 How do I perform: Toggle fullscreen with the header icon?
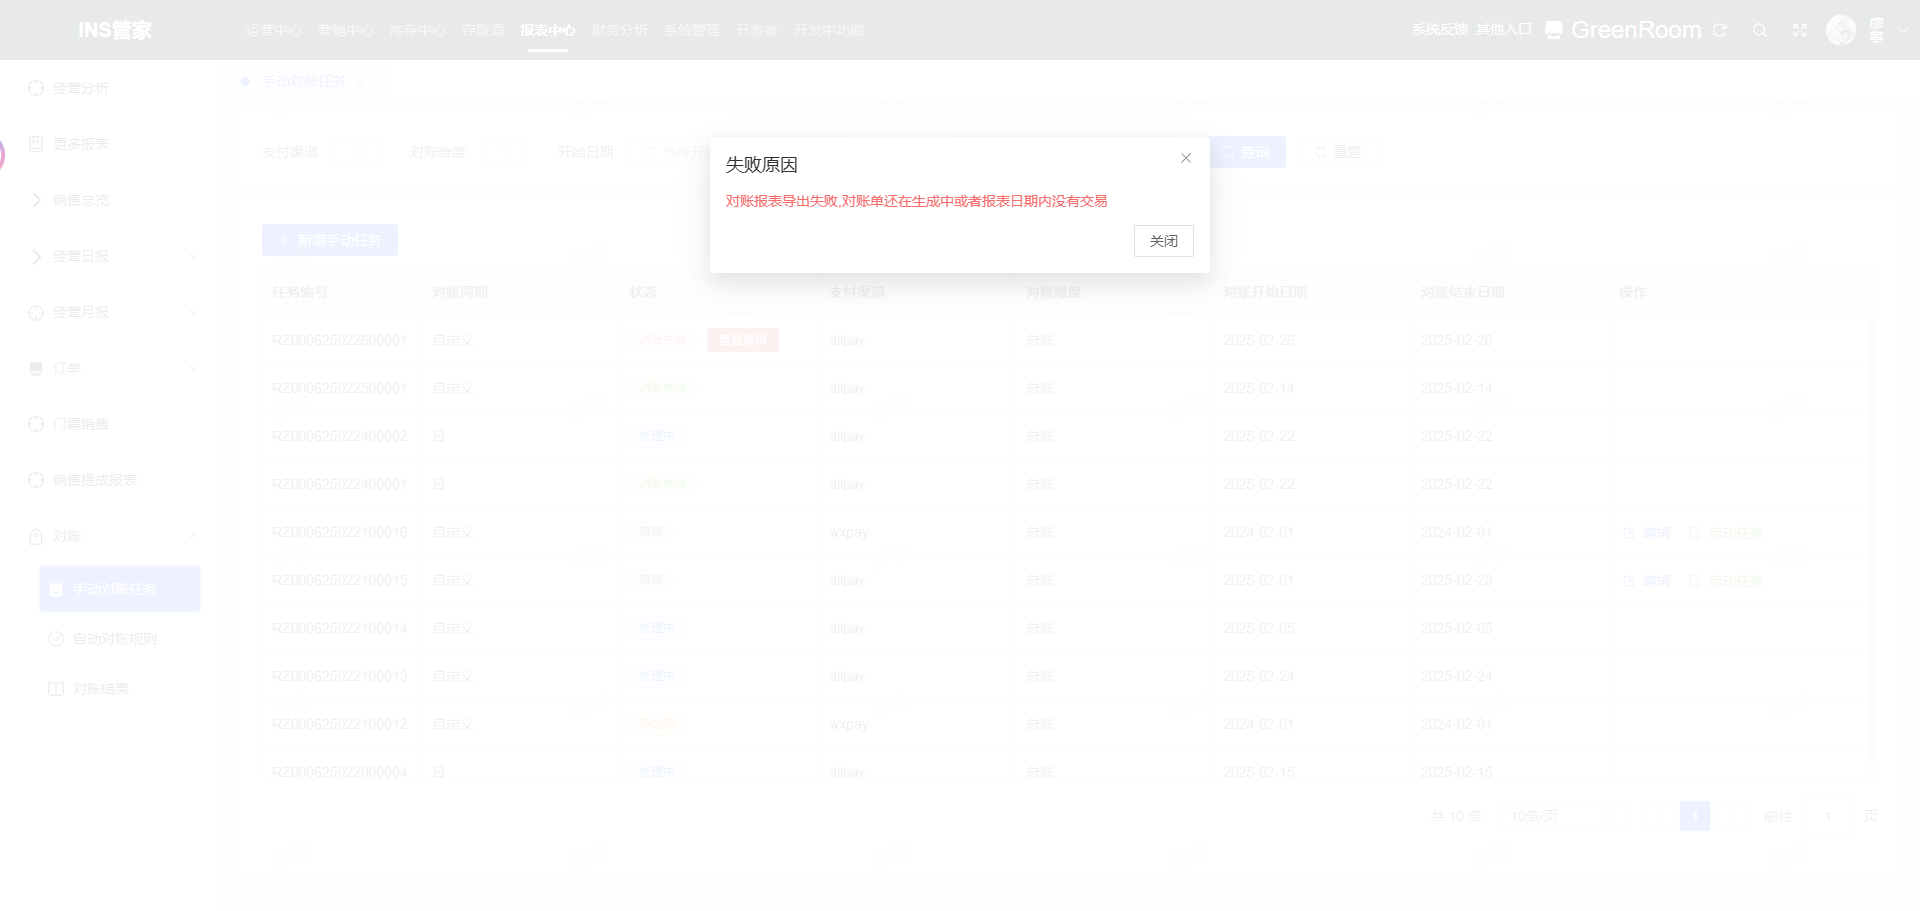click(x=1800, y=30)
